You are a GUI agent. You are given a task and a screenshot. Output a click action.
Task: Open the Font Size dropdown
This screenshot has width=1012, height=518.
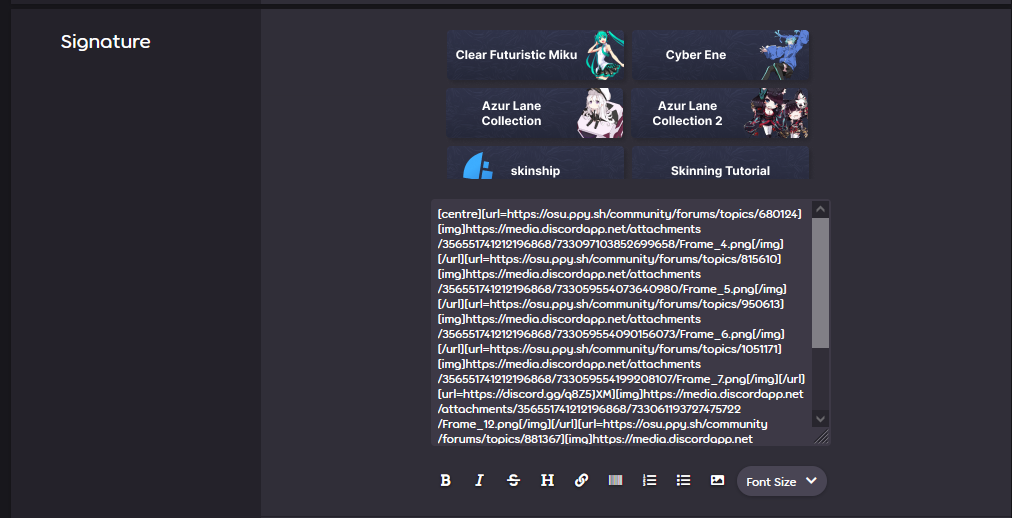[782, 481]
